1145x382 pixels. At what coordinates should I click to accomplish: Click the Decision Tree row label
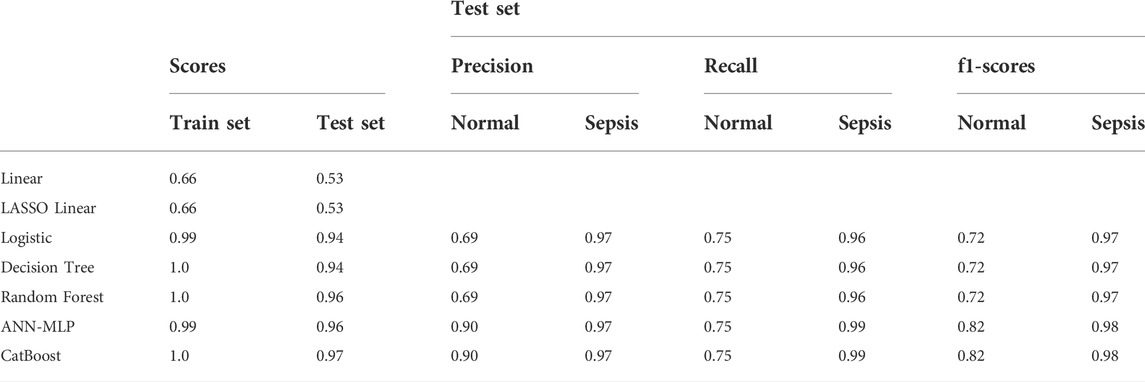coord(47,268)
